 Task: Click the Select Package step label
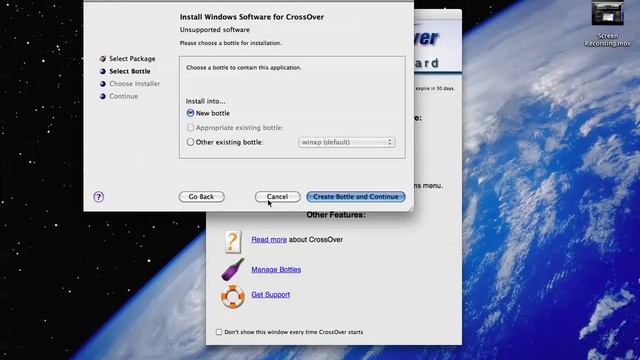[132, 59]
